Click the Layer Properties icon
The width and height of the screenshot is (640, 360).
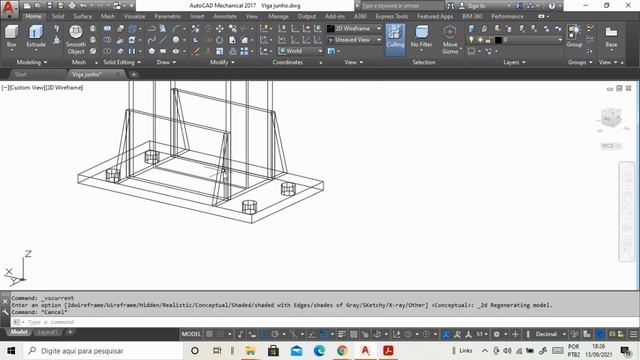click(x=471, y=29)
